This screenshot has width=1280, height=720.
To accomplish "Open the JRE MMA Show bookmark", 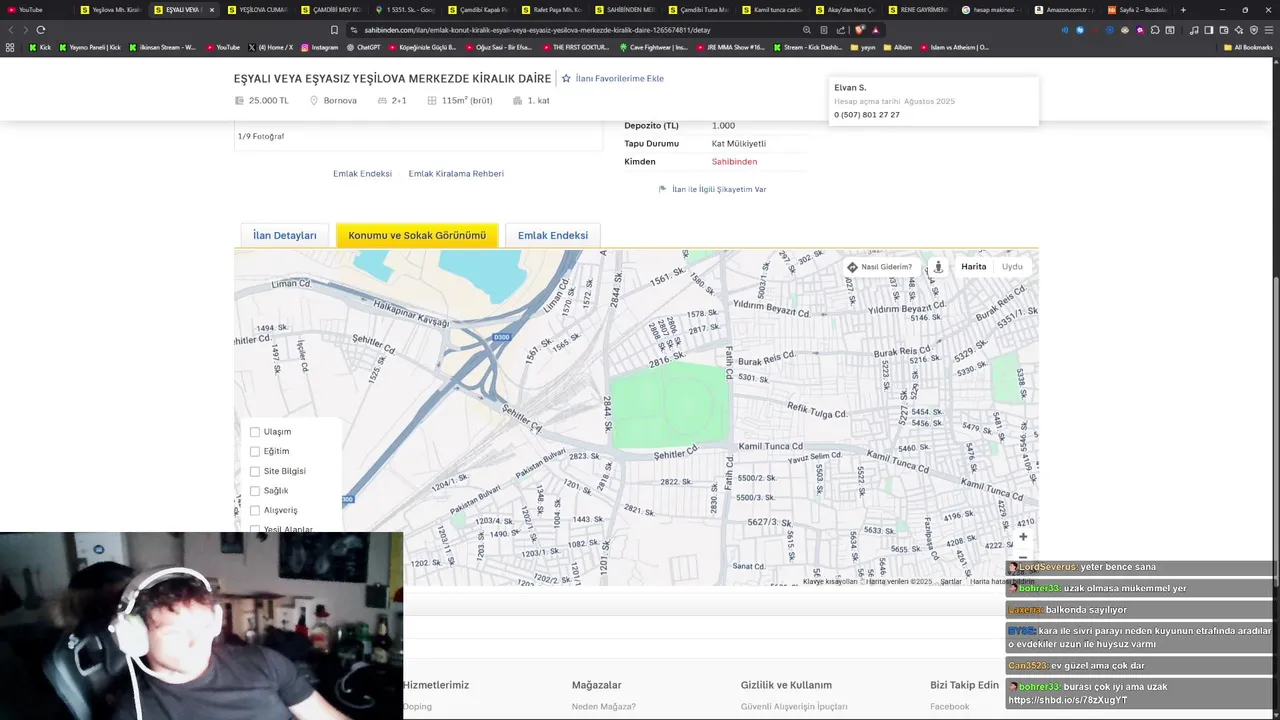I will click(729, 47).
